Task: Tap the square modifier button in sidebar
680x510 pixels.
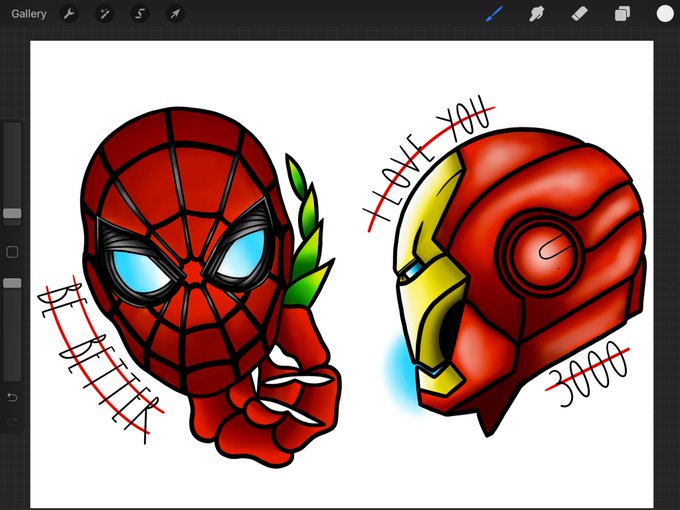Action: [x=12, y=252]
